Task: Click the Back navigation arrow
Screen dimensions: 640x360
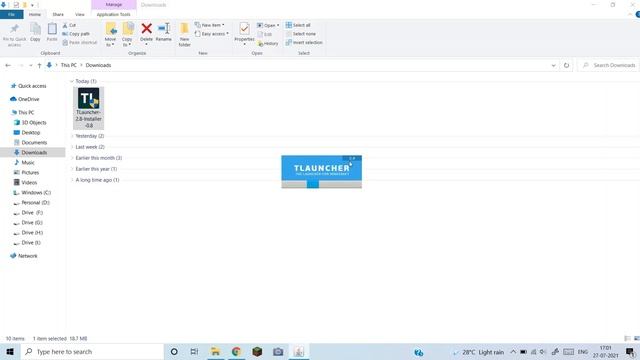Action: 8,65
